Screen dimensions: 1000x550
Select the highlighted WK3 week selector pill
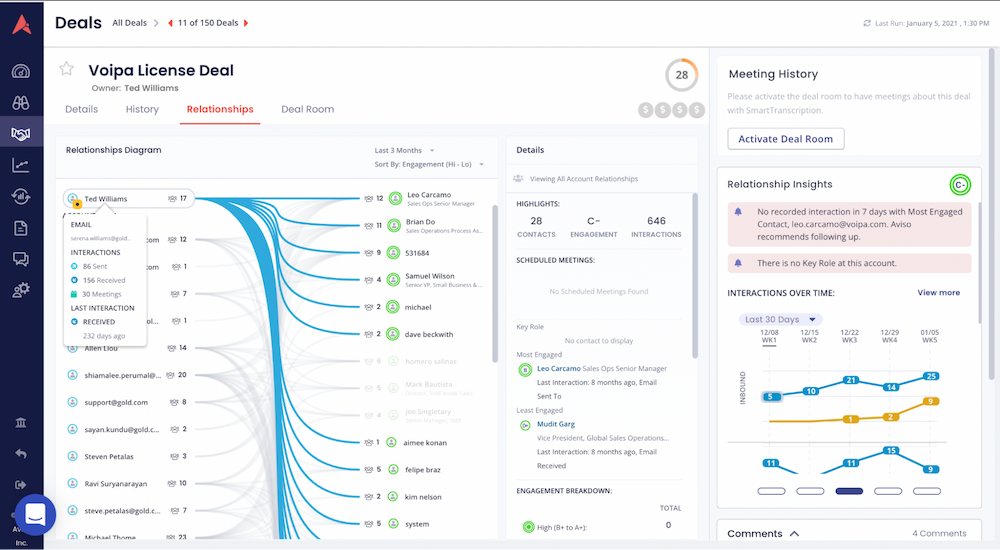849,491
